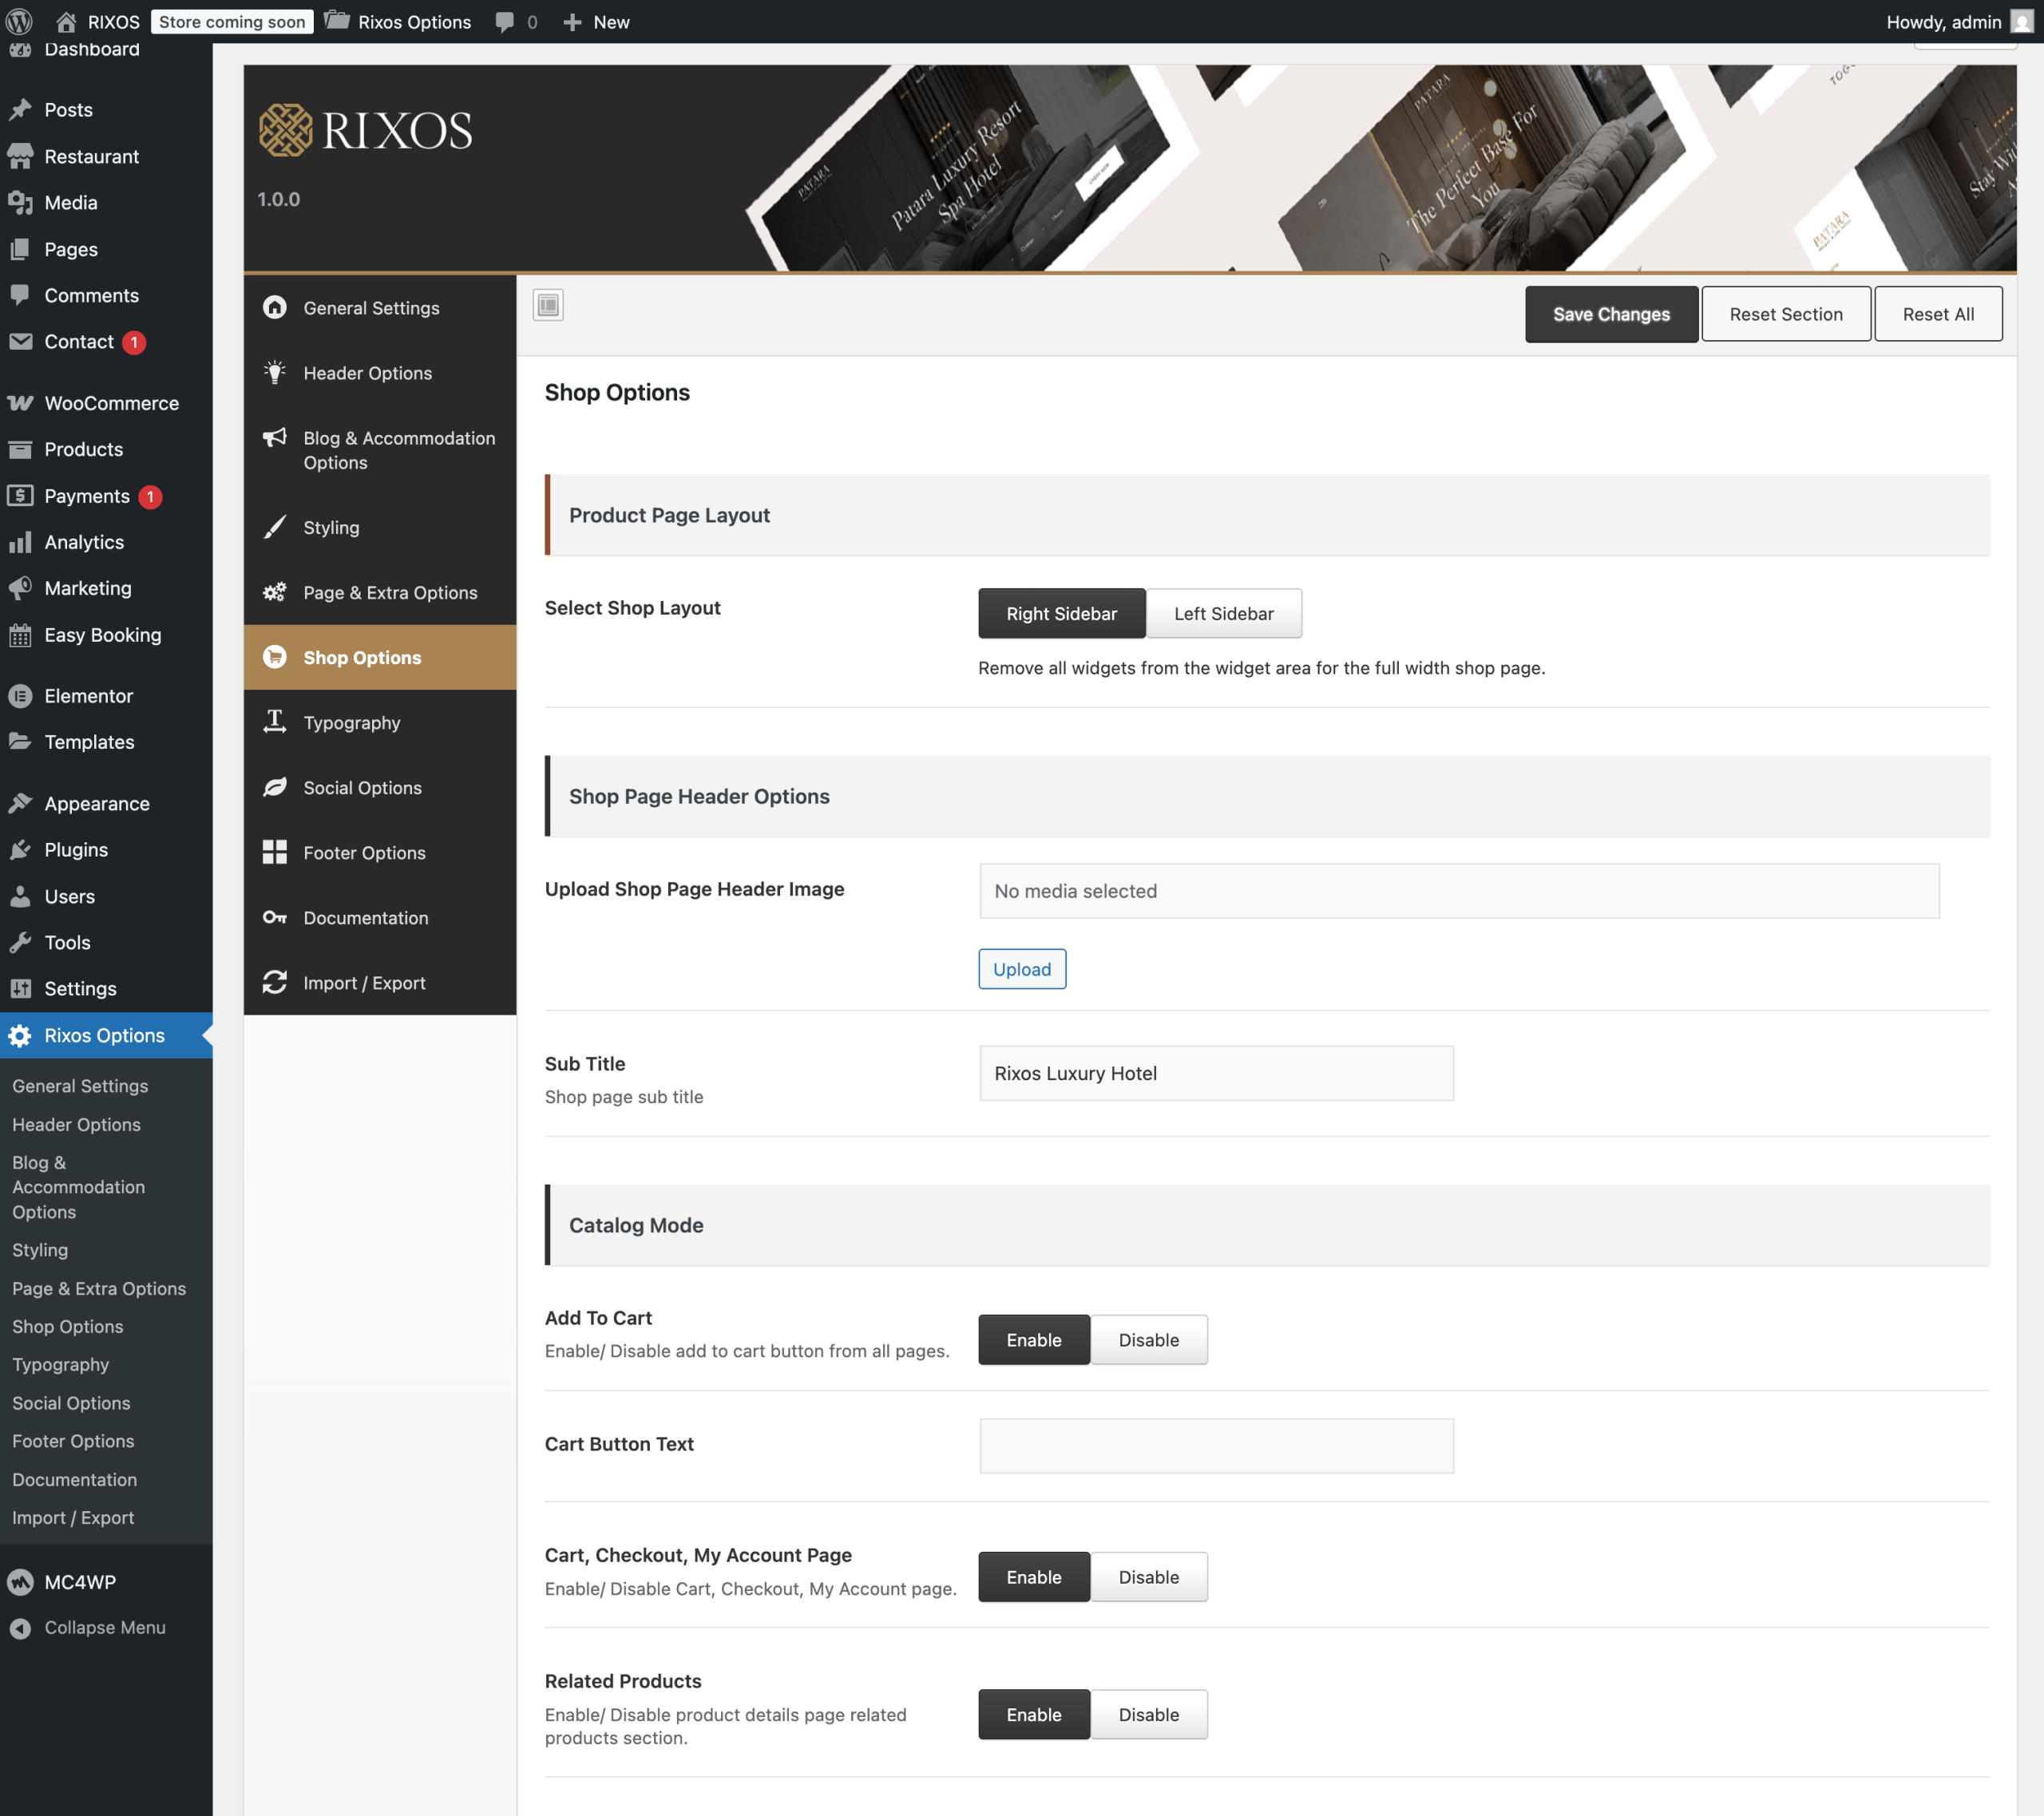The height and width of the screenshot is (1816, 2044).
Task: Open Users in admin sidebar
Action: 106,897
